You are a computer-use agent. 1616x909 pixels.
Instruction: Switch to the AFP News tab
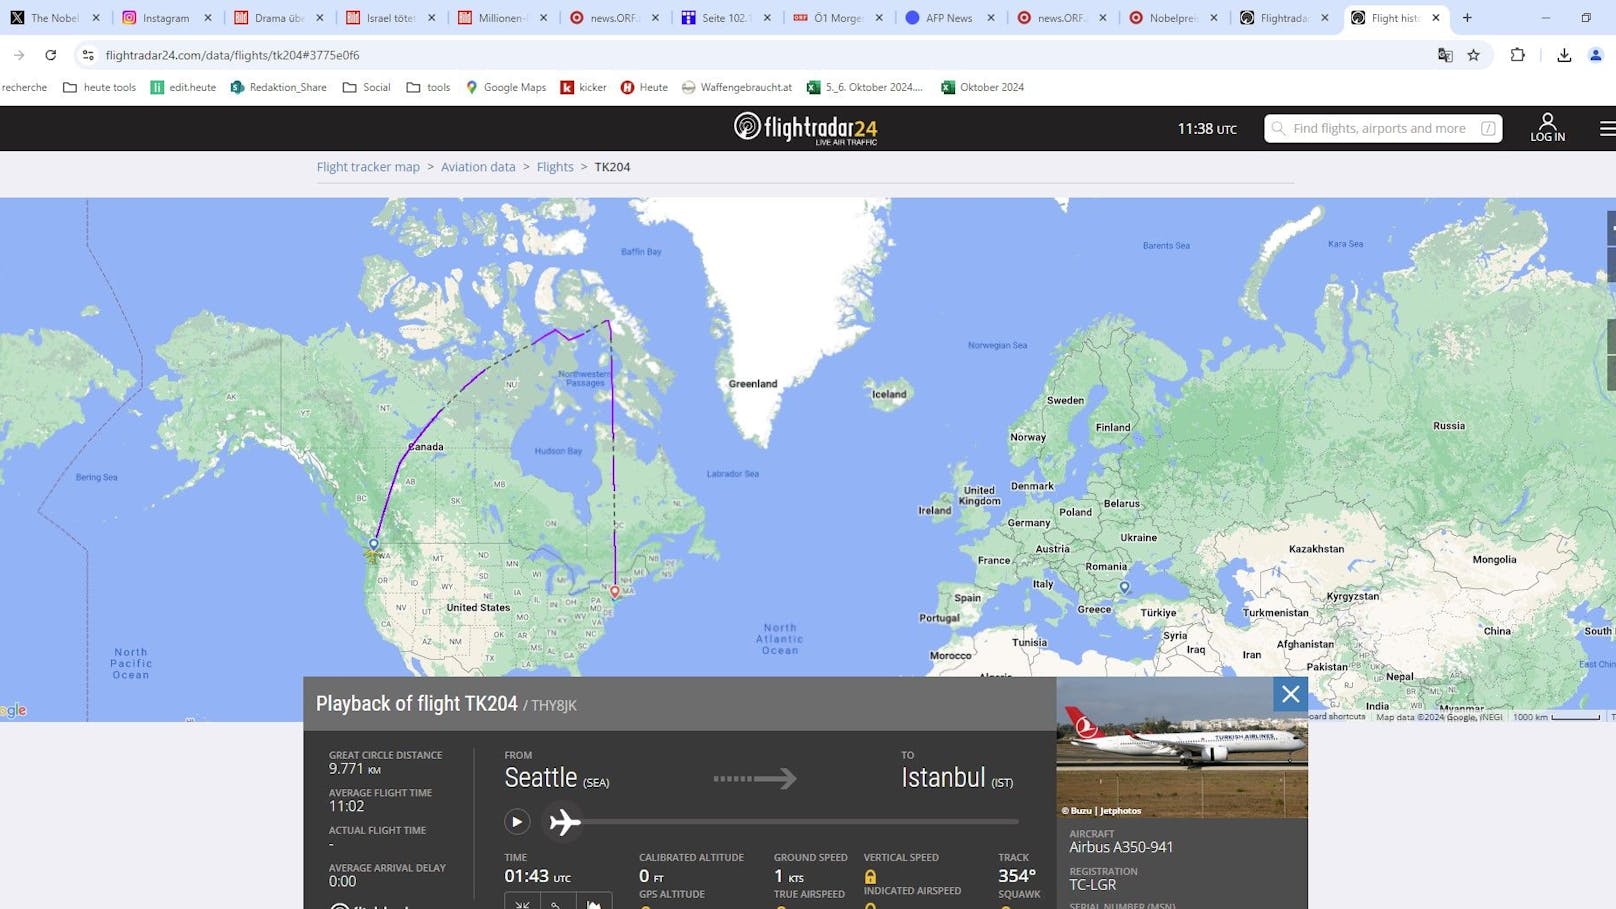pos(949,18)
